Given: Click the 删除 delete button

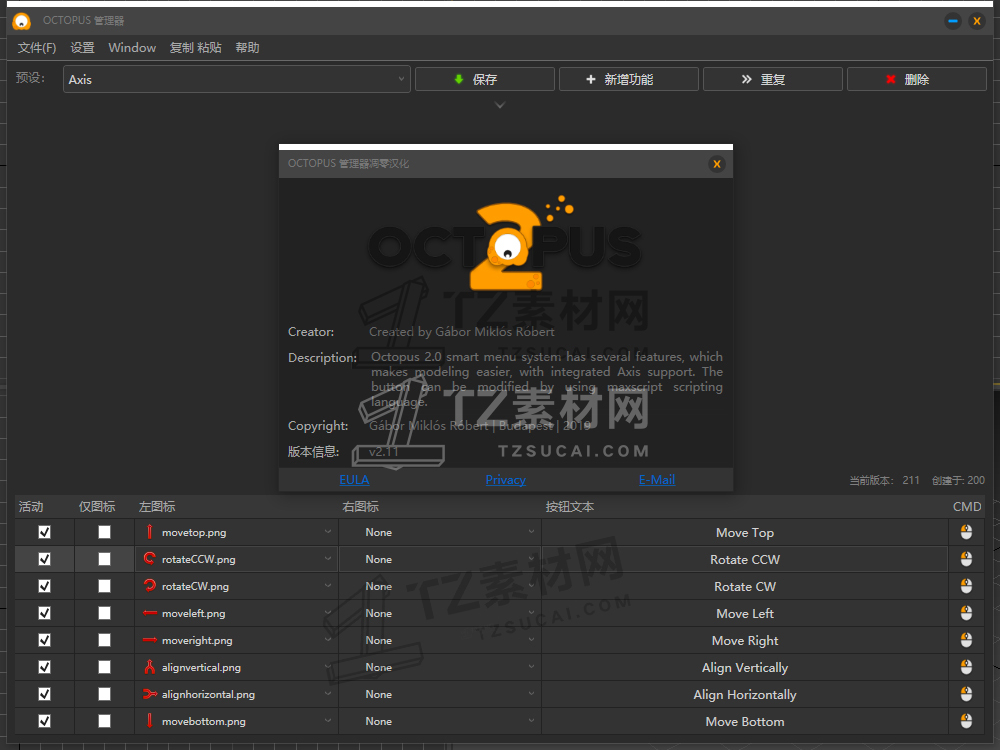Looking at the screenshot, I should click(916, 79).
